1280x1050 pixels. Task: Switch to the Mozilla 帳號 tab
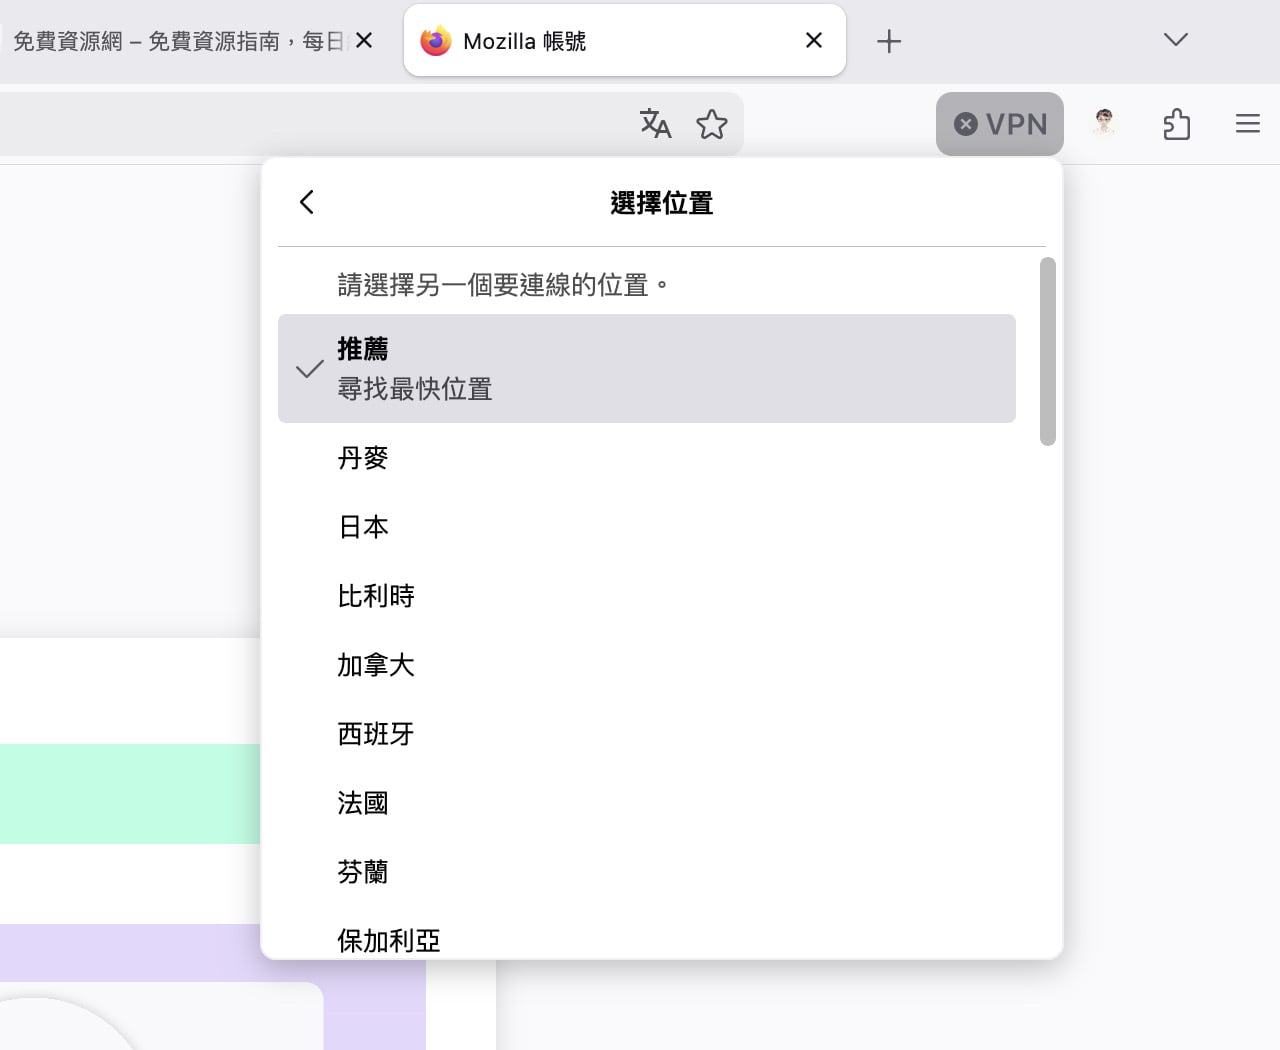coord(625,40)
